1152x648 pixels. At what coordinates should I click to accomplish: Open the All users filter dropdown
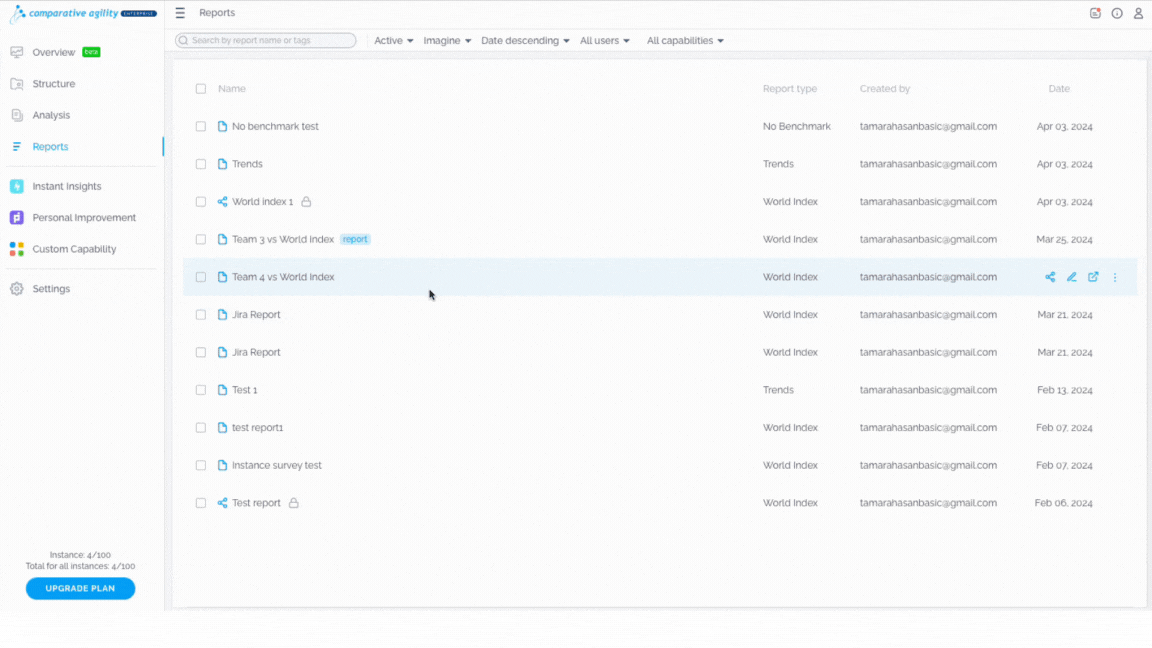605,40
